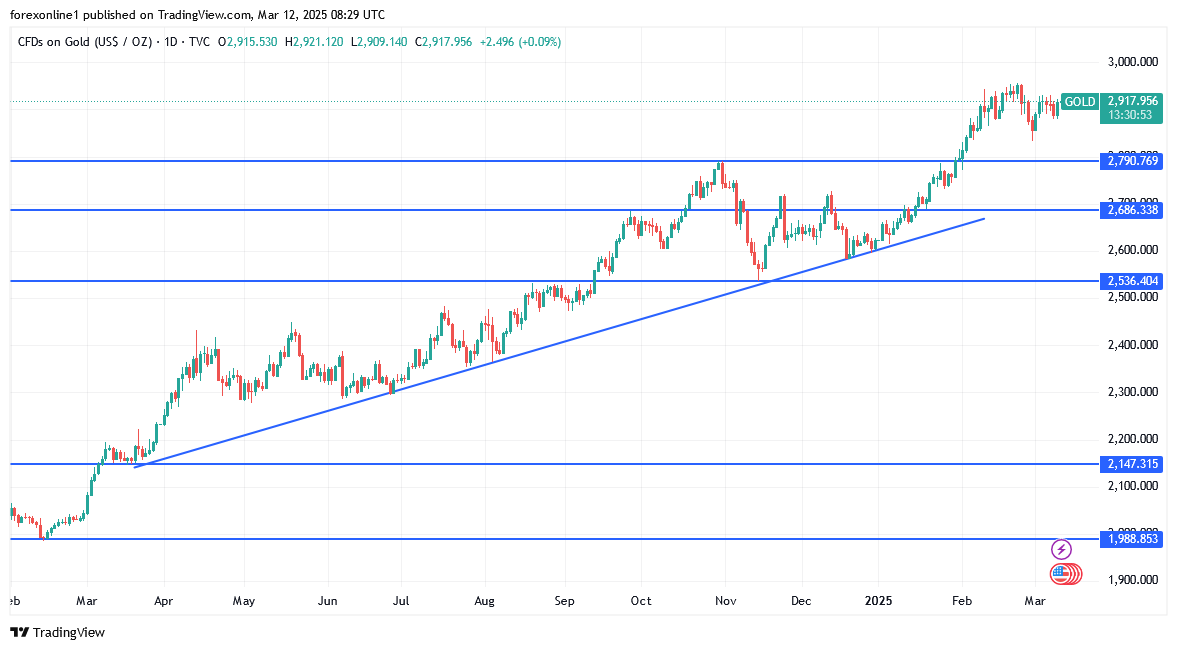Click the purple lightning chart events icon
Image resolution: width=1177 pixels, height=650 pixels.
pos(1061,548)
